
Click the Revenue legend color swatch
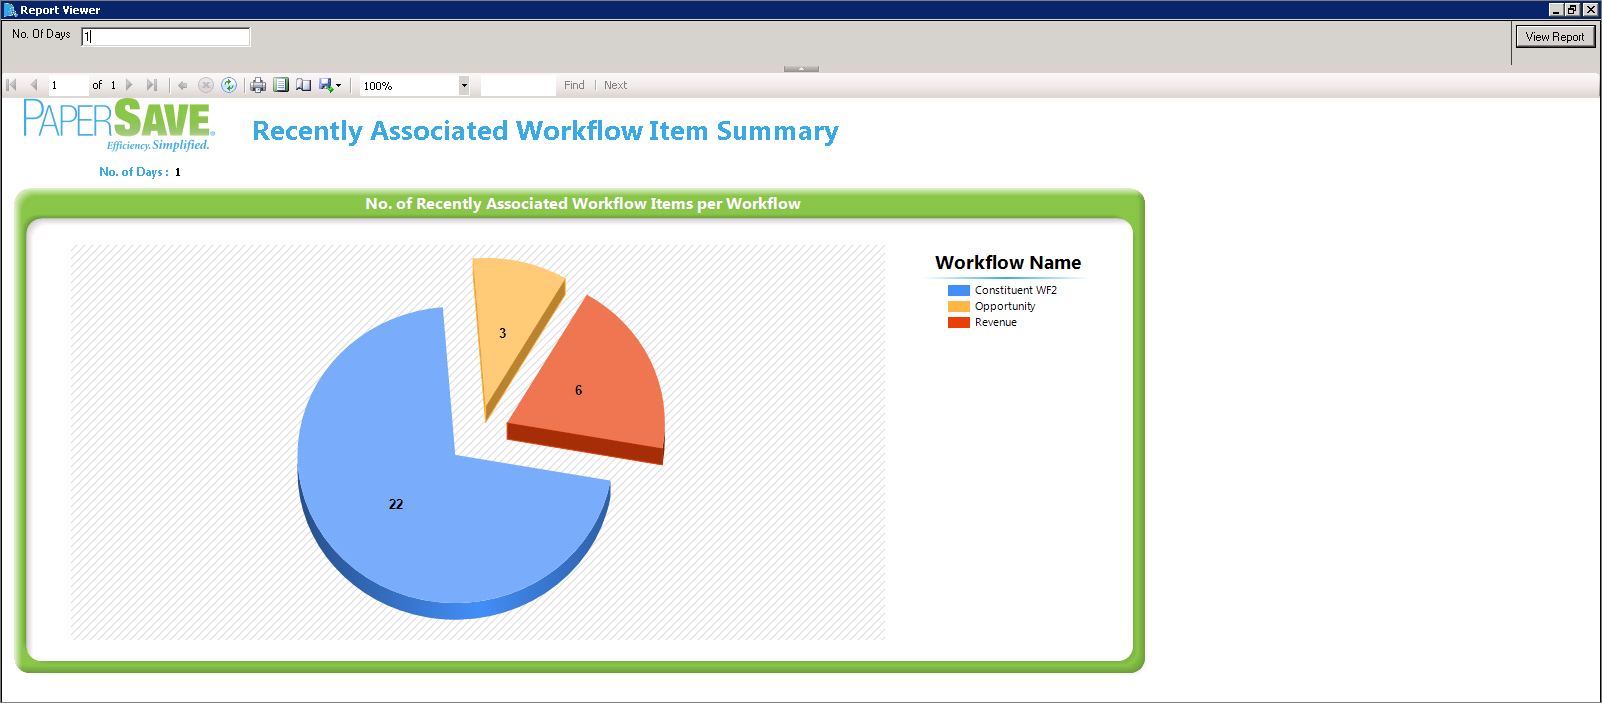coord(959,322)
